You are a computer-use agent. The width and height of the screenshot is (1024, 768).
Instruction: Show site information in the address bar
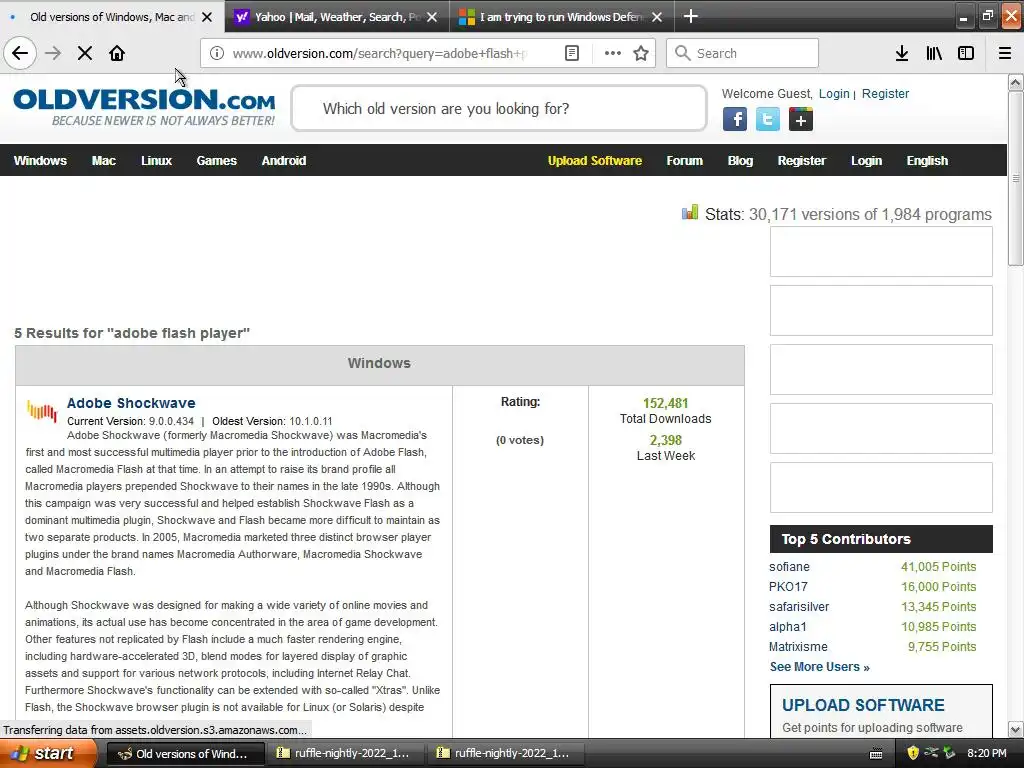(217, 53)
